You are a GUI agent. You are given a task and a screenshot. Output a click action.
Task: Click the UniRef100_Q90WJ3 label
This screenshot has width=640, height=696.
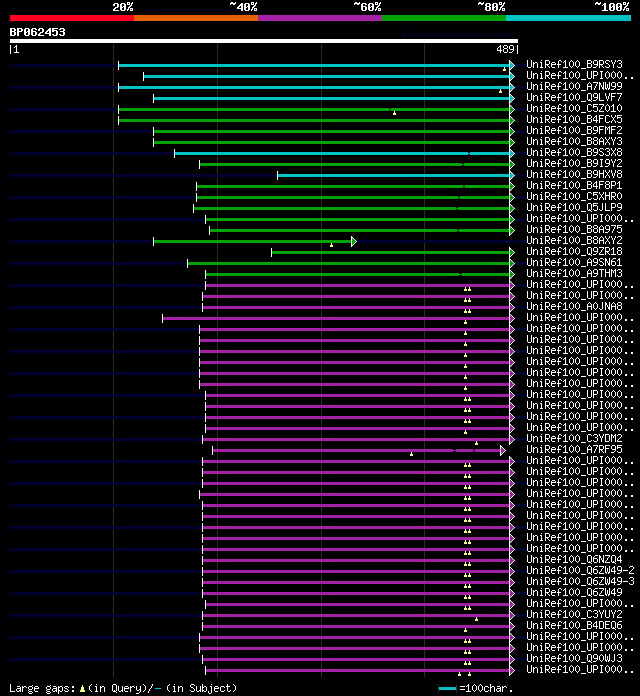click(x=574, y=658)
